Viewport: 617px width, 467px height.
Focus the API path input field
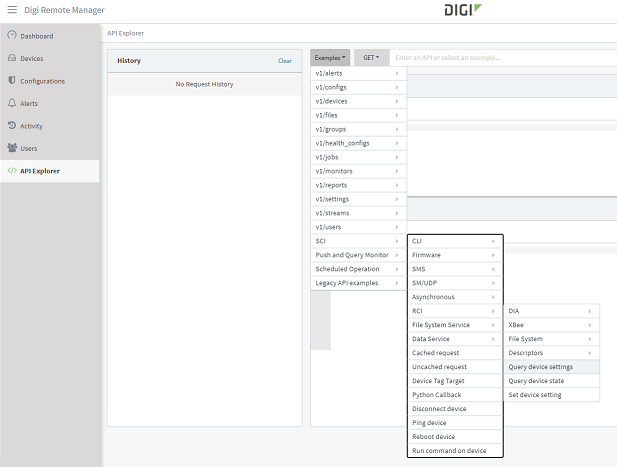coord(503,57)
